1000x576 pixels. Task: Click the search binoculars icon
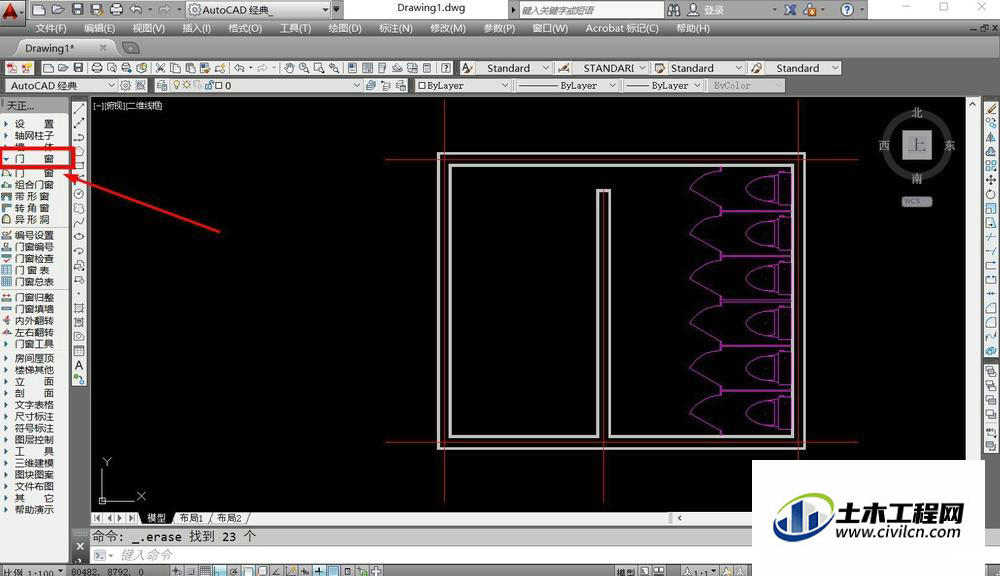(673, 10)
